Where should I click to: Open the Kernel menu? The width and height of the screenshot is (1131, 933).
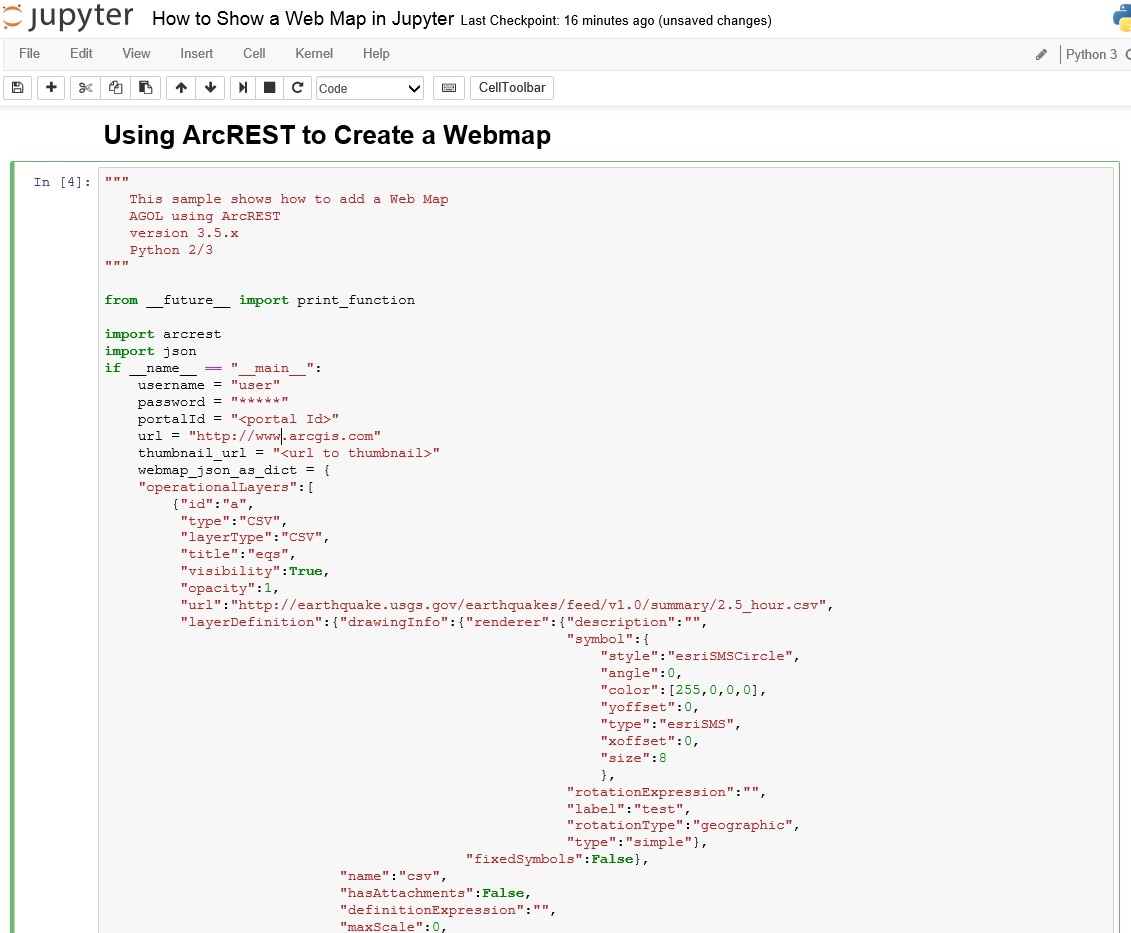314,54
